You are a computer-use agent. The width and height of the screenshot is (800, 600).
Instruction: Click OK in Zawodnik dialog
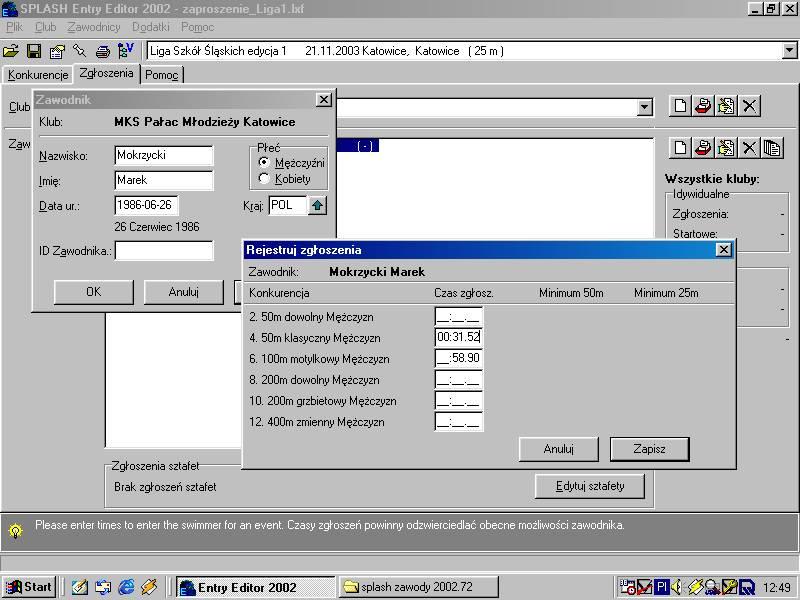coord(93,292)
